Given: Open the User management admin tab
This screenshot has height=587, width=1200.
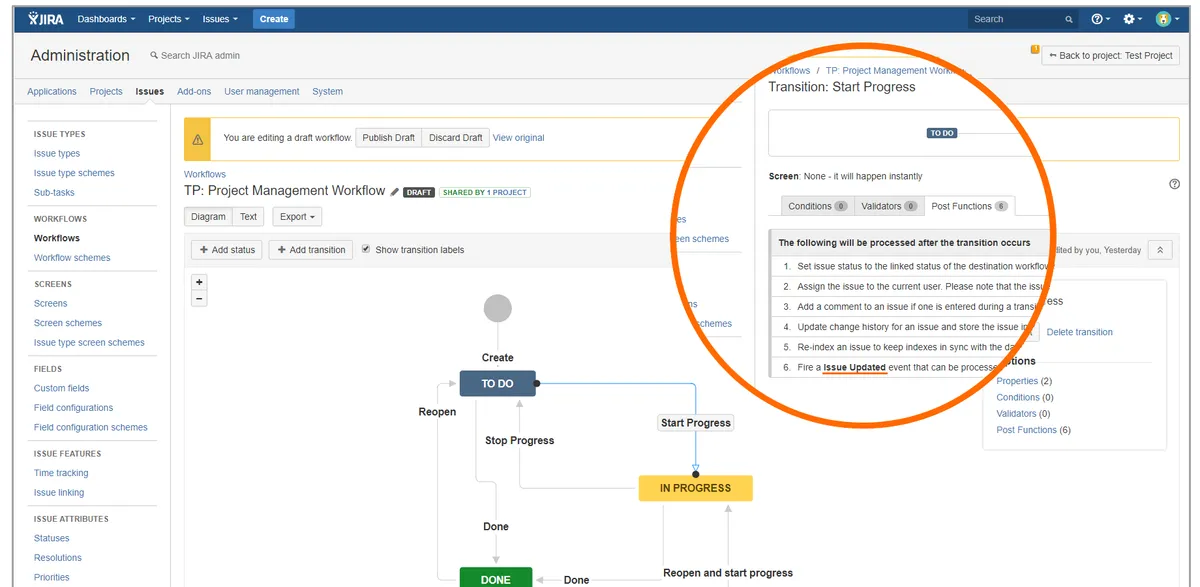Looking at the screenshot, I should tap(262, 91).
